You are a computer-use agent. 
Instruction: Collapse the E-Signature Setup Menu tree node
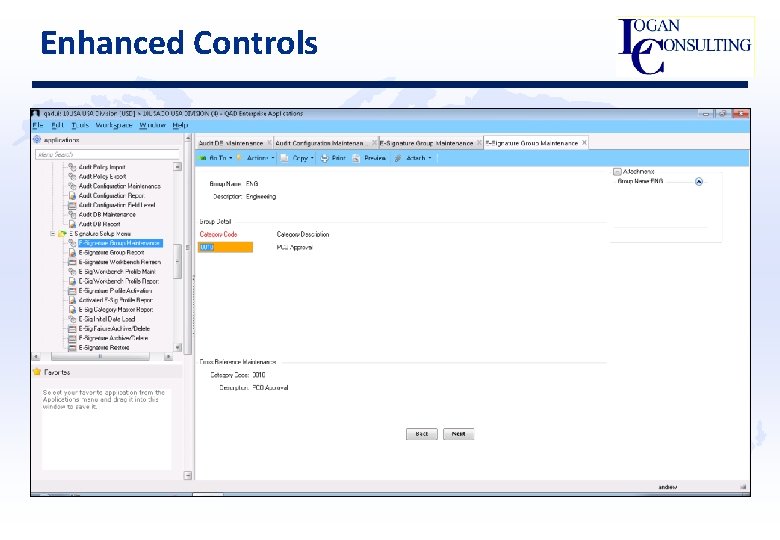53,234
